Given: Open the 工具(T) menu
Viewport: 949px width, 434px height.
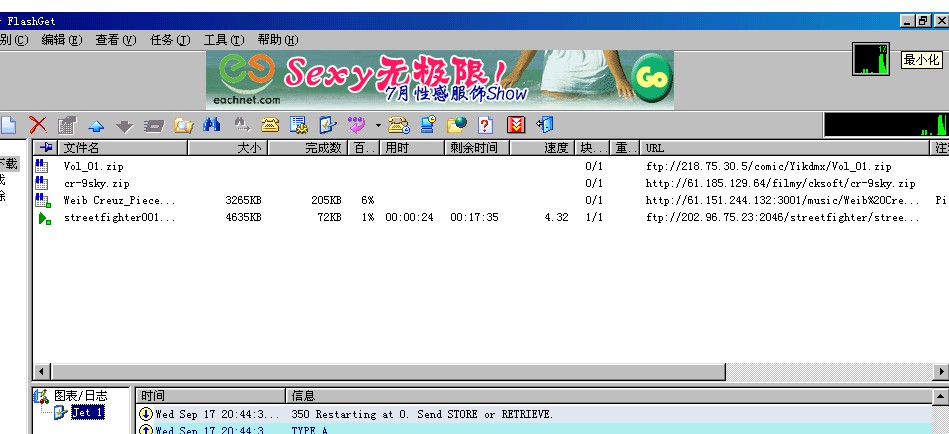Looking at the screenshot, I should (x=224, y=40).
